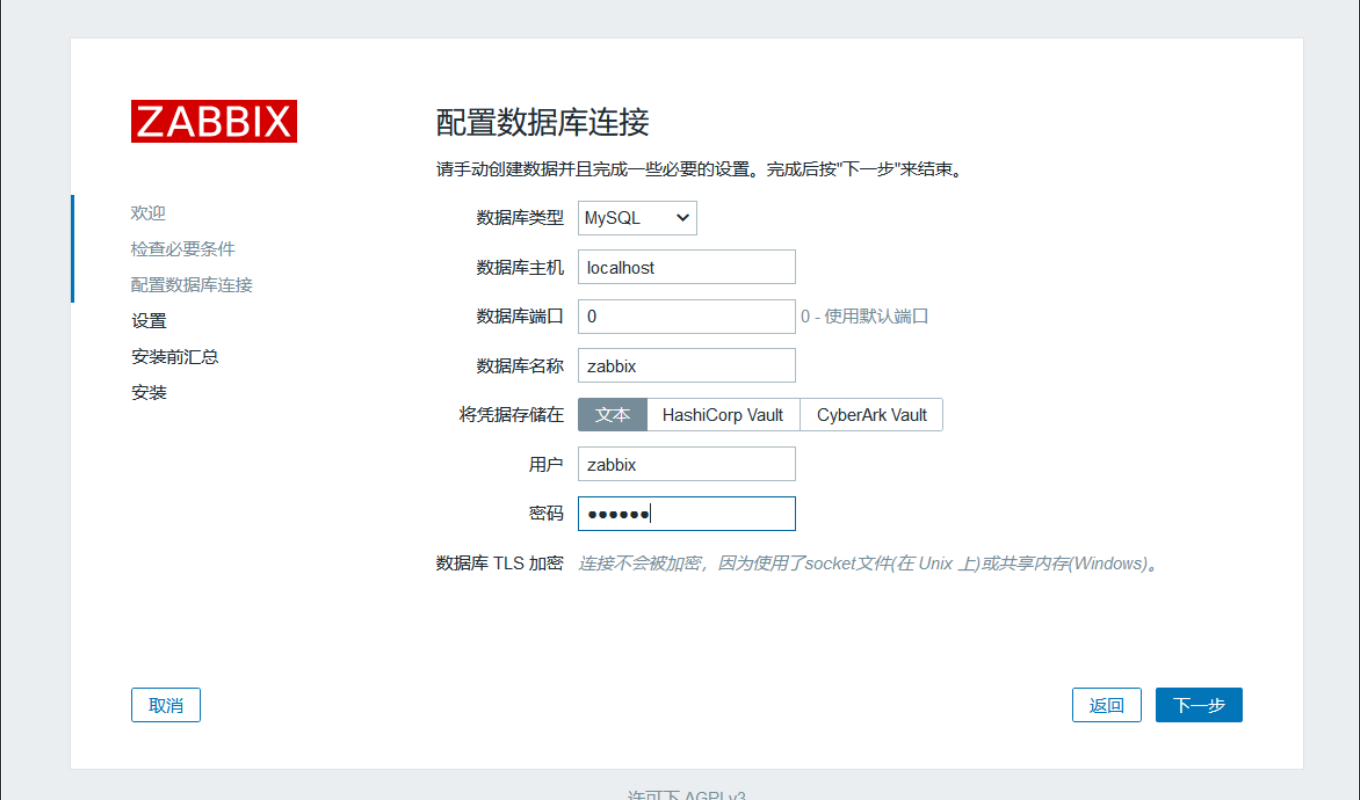Image resolution: width=1360 pixels, height=800 pixels.
Task: Select the 设置 sidebar step
Action: [x=149, y=321]
